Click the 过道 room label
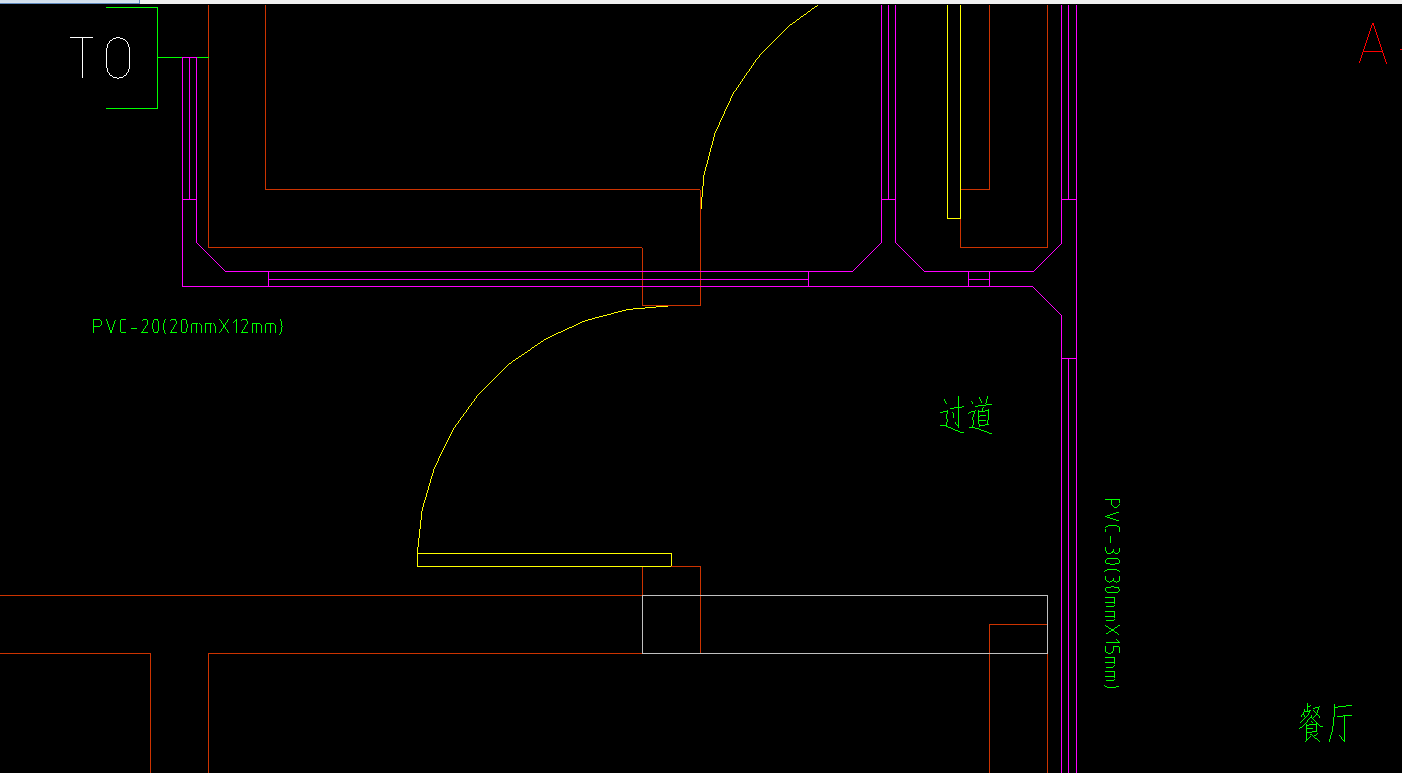 (967, 416)
